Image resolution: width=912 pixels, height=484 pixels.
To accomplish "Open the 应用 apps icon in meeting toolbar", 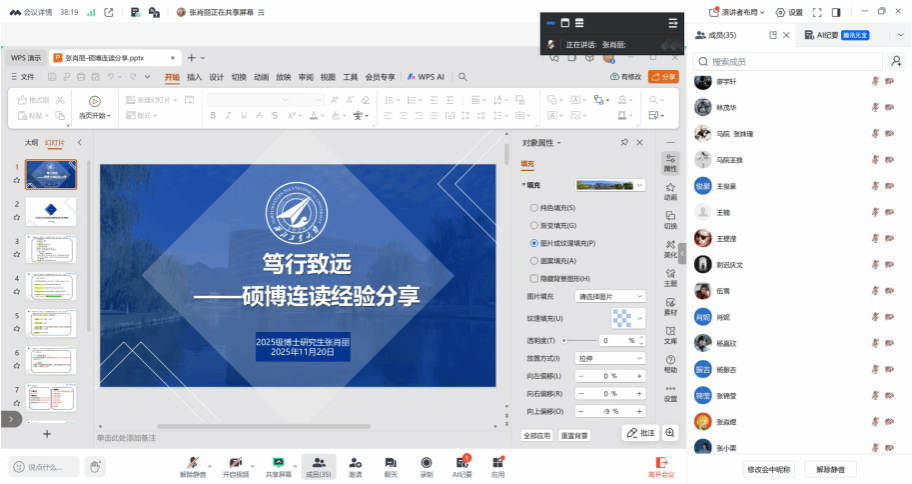I will point(498,462).
